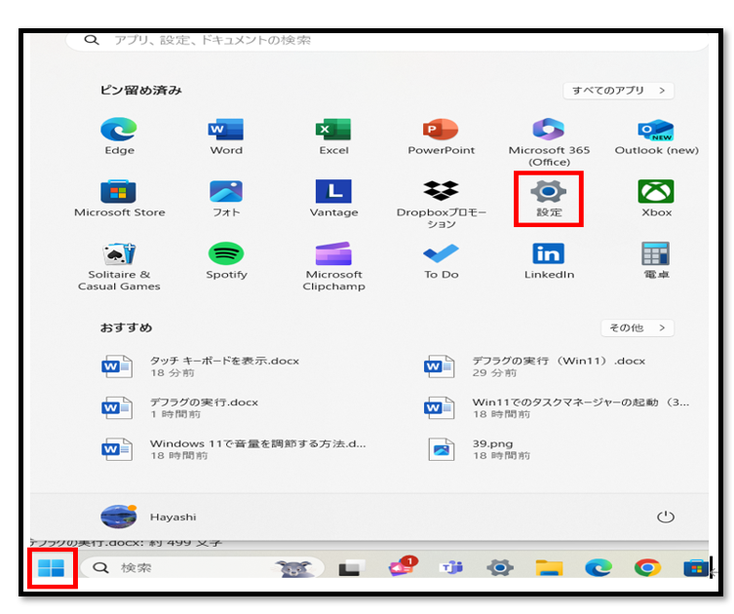734x614 pixels.
Task: Open Microsoft Clipchamp
Action: click(333, 266)
